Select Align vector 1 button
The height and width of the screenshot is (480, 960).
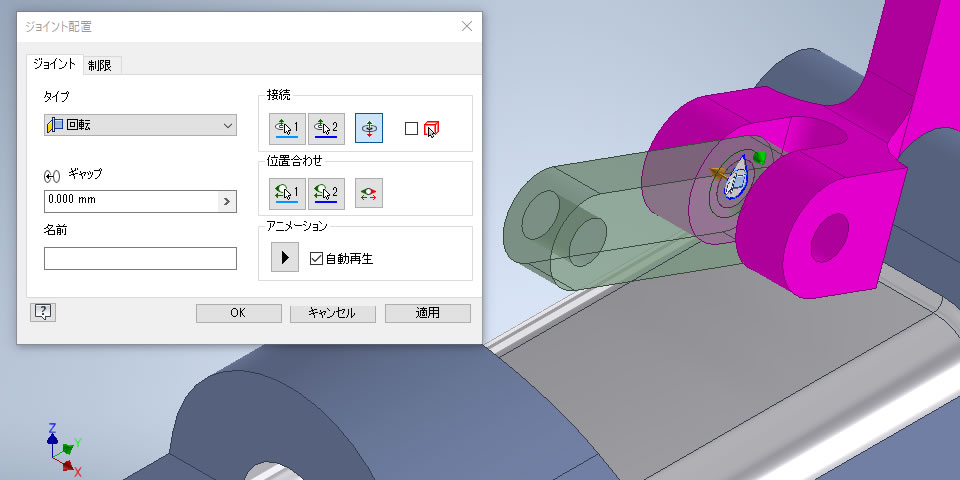(x=287, y=193)
